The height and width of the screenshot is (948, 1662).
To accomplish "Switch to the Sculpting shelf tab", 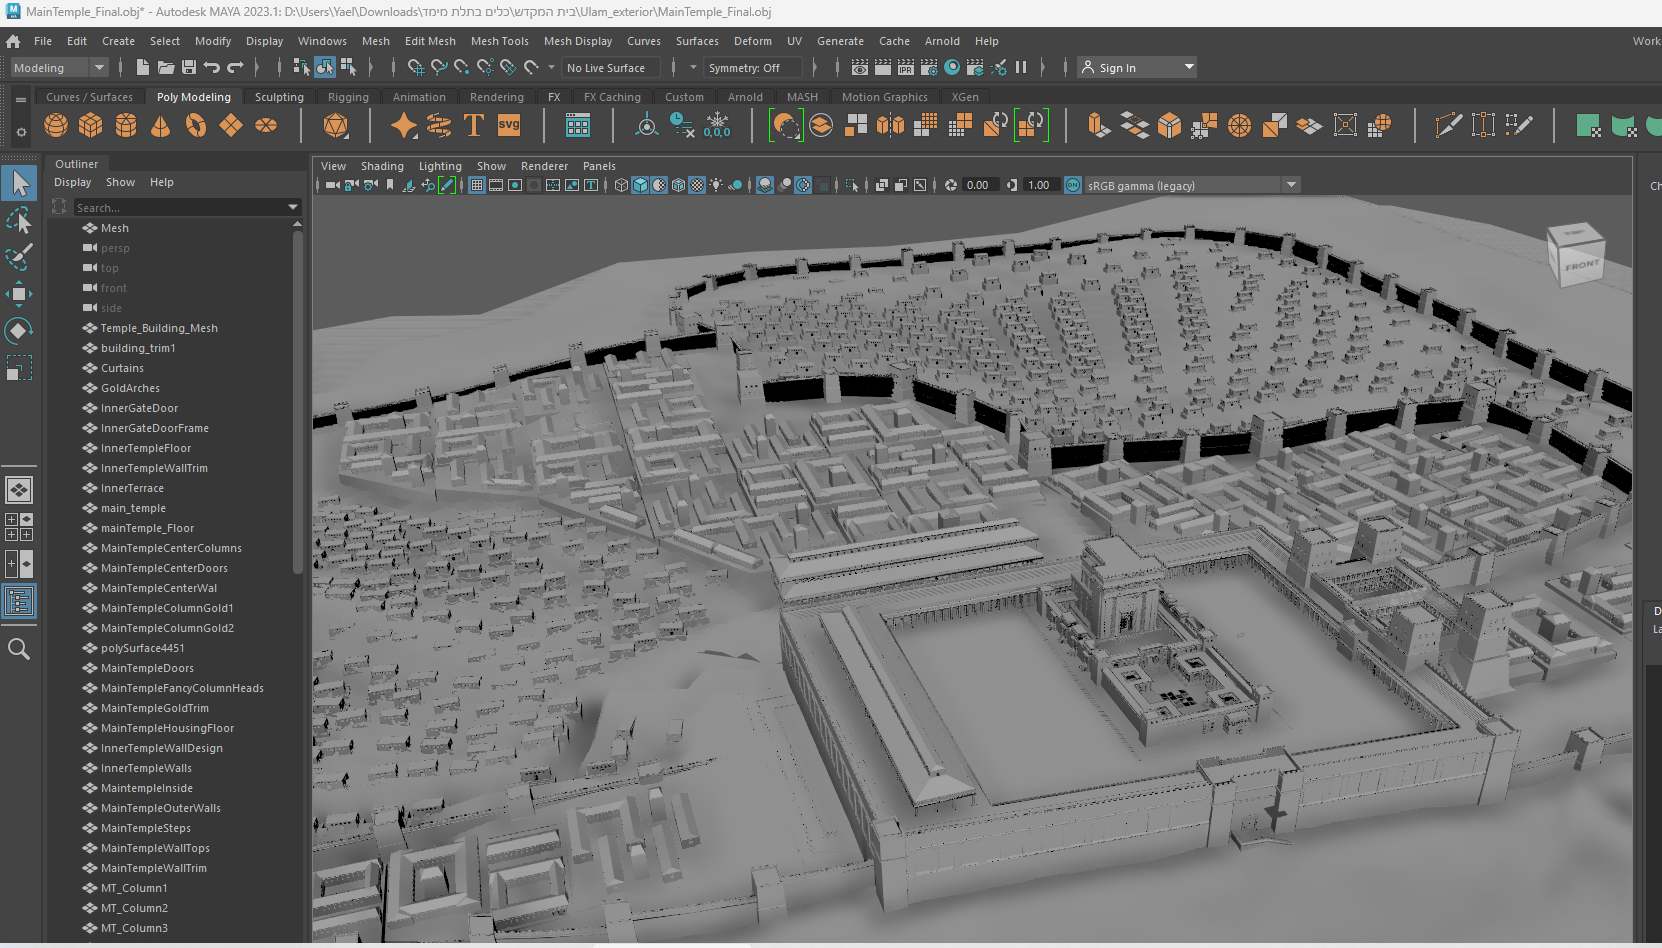I will 278,96.
